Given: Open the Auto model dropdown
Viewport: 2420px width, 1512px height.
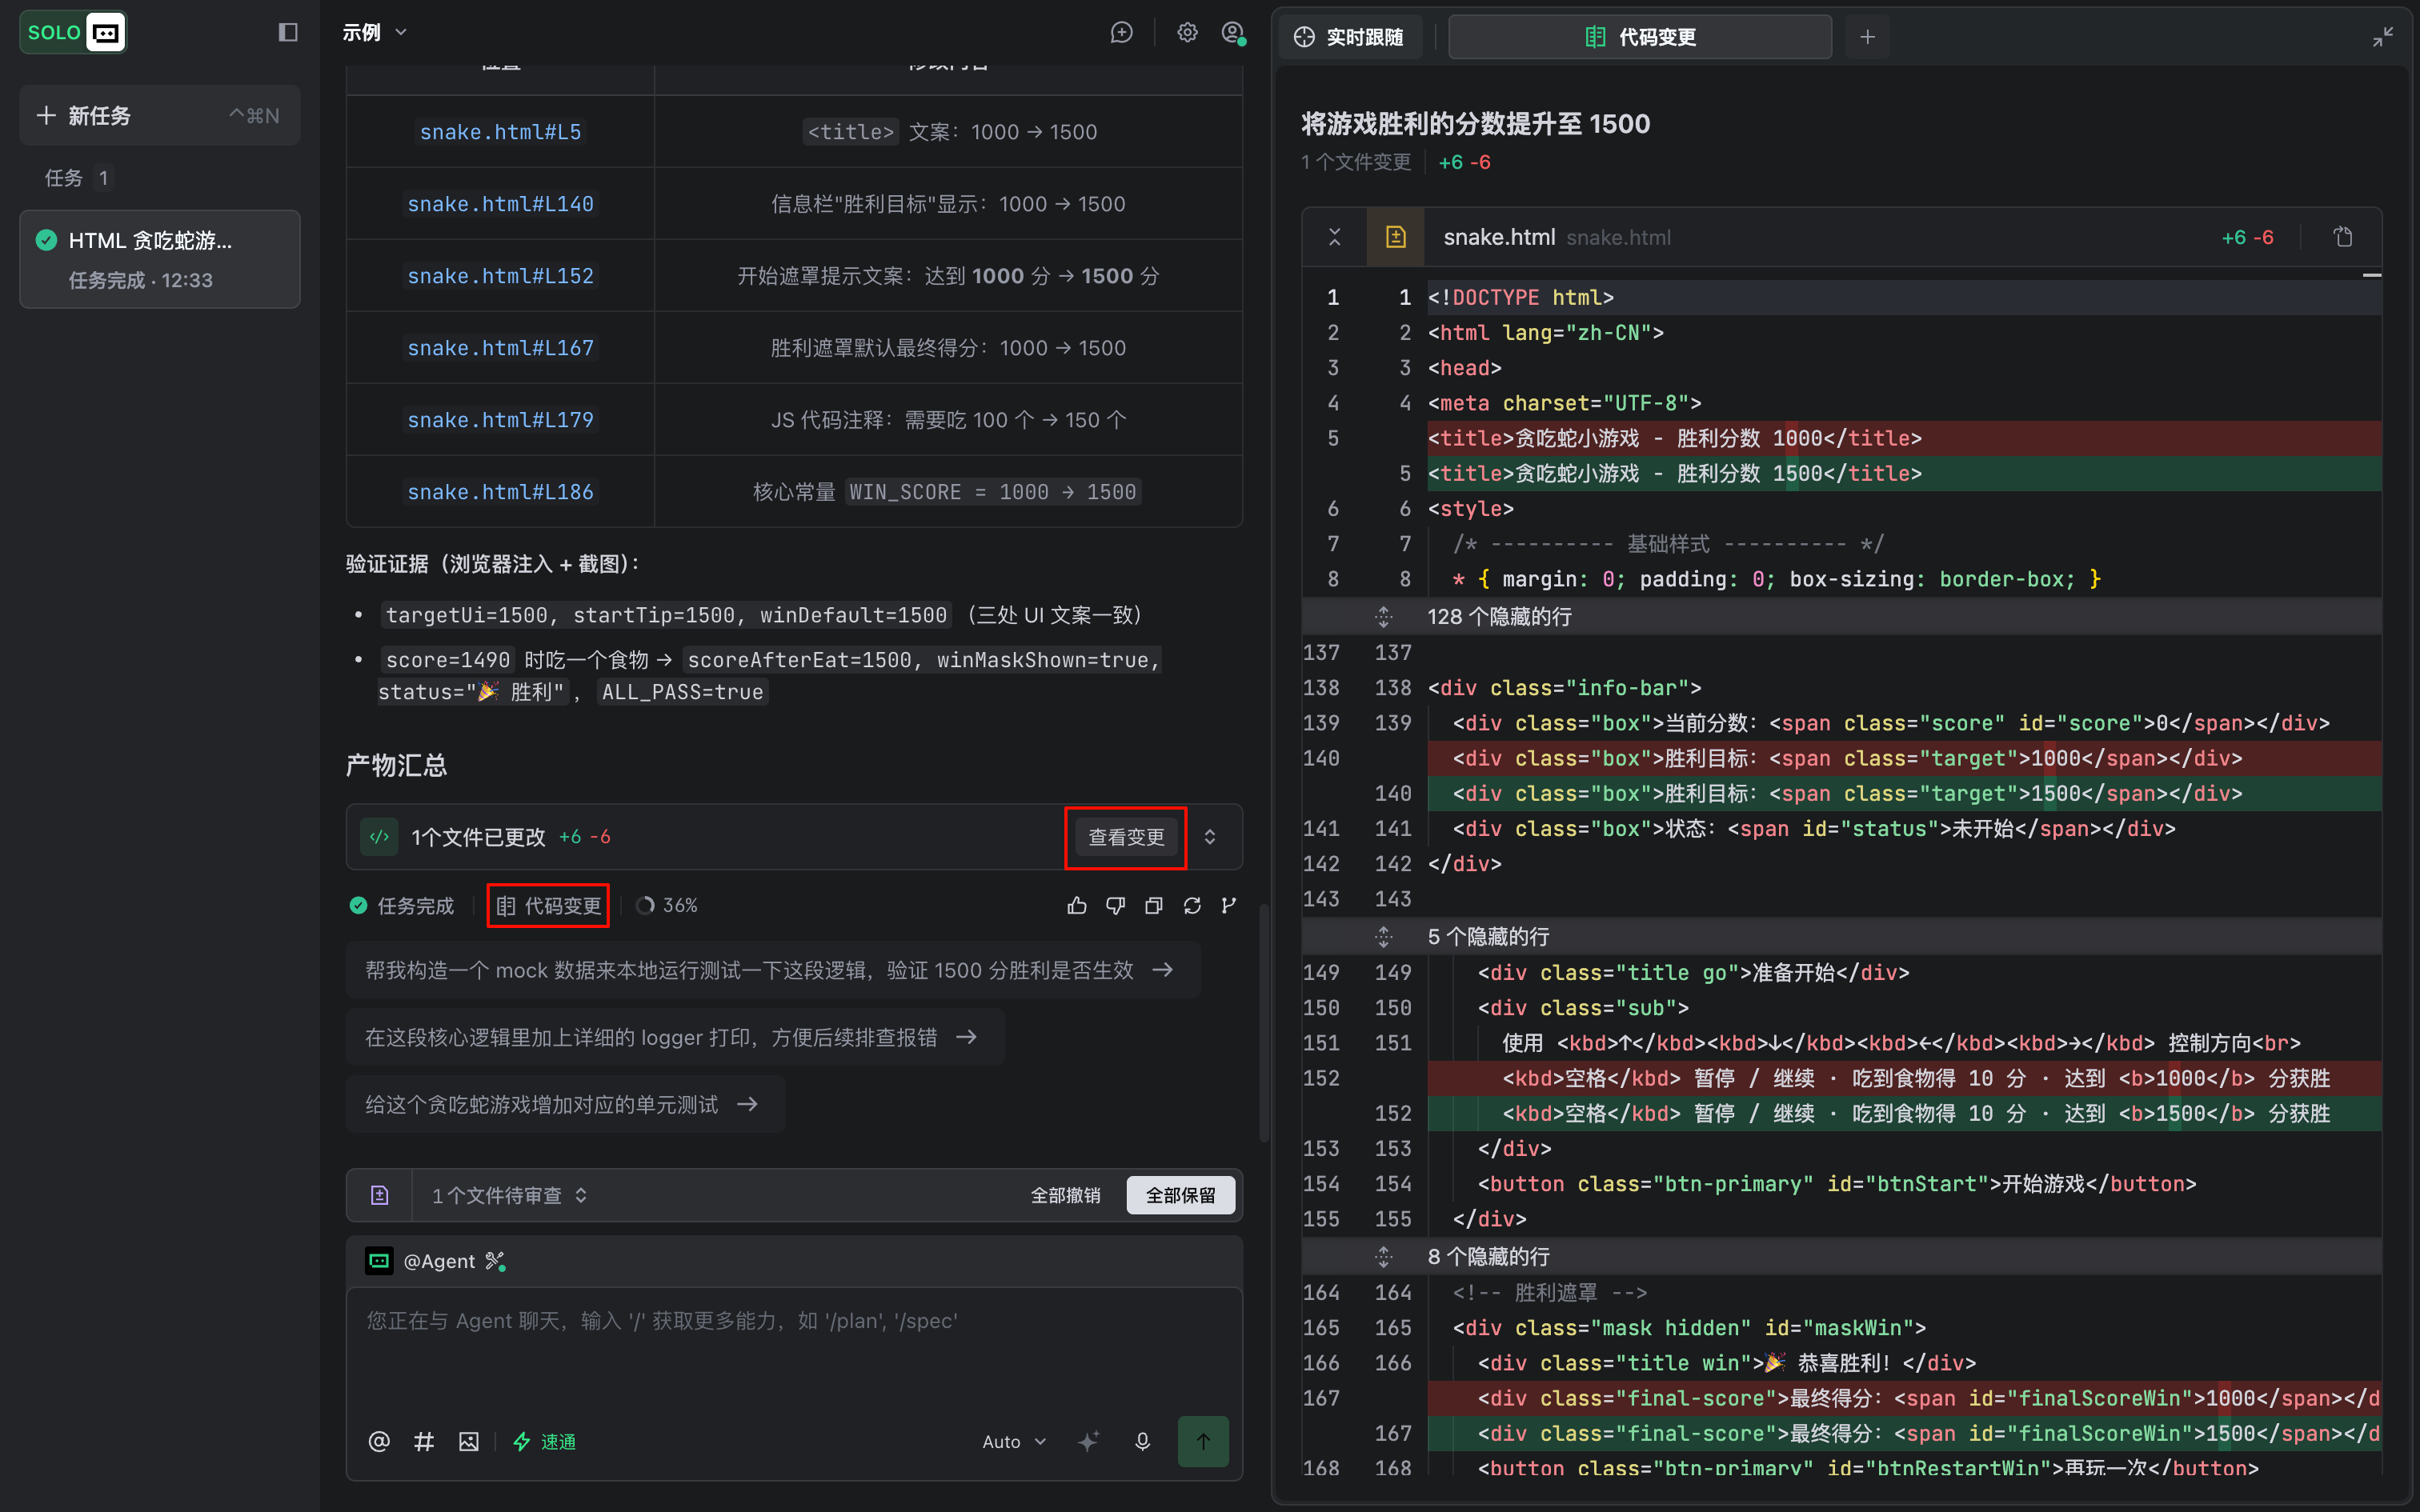Looking at the screenshot, I should pos(1014,1441).
